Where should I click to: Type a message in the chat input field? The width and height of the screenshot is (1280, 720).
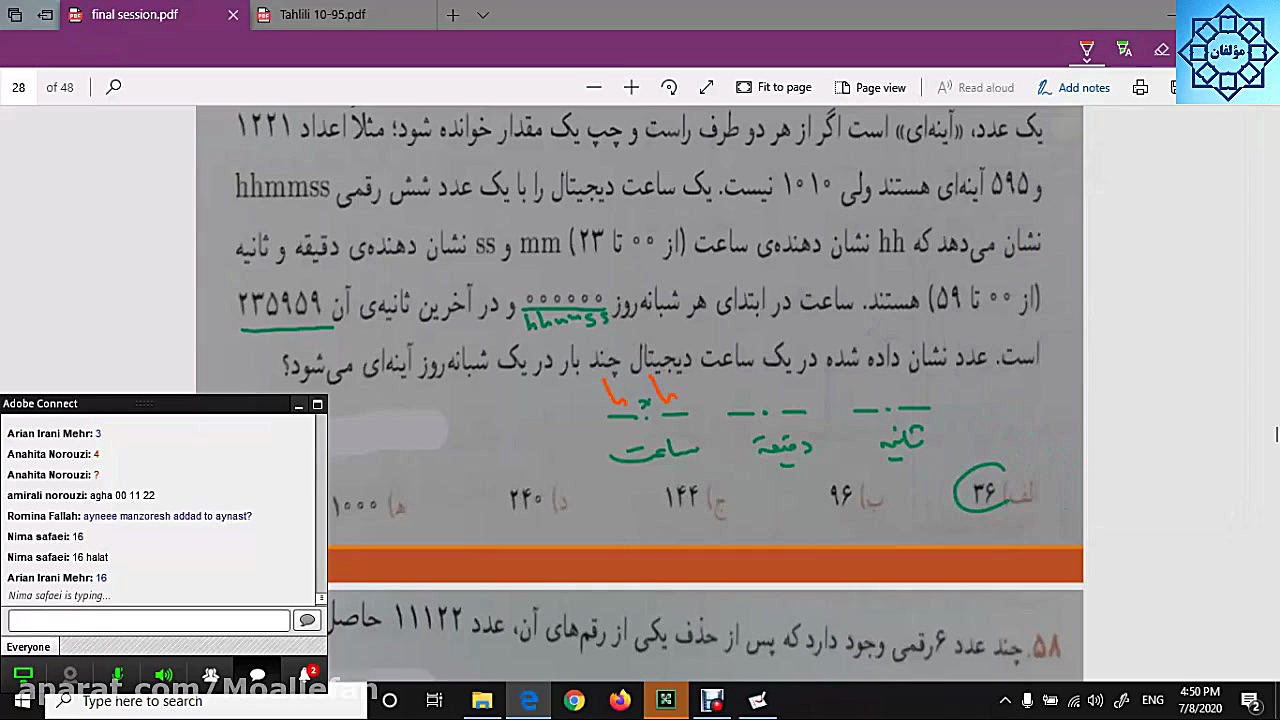pyautogui.click(x=147, y=620)
